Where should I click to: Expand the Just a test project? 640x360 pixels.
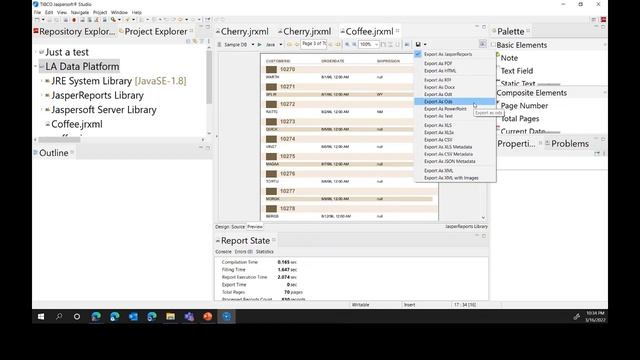[x=36, y=52]
